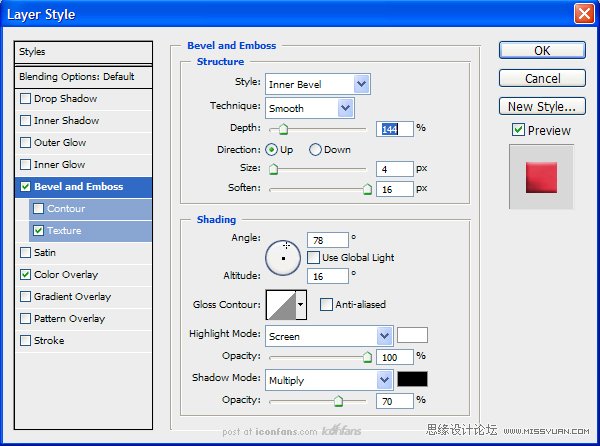Viewport: 600px width, 446px height.
Task: Uncheck the Preview checkbox
Action: tap(518, 130)
